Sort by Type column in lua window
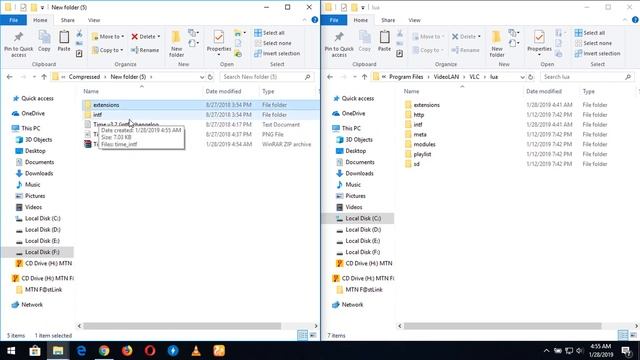The image size is (640, 360). [x=589, y=91]
